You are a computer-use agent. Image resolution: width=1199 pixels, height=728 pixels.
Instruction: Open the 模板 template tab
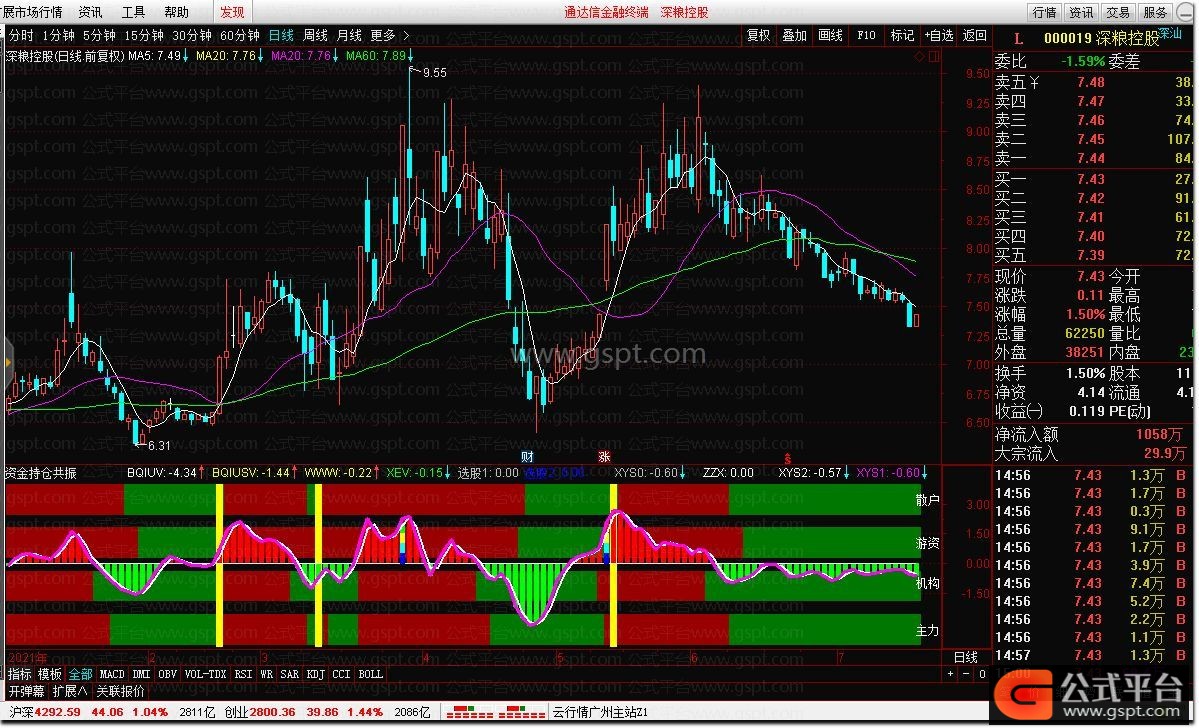50,674
